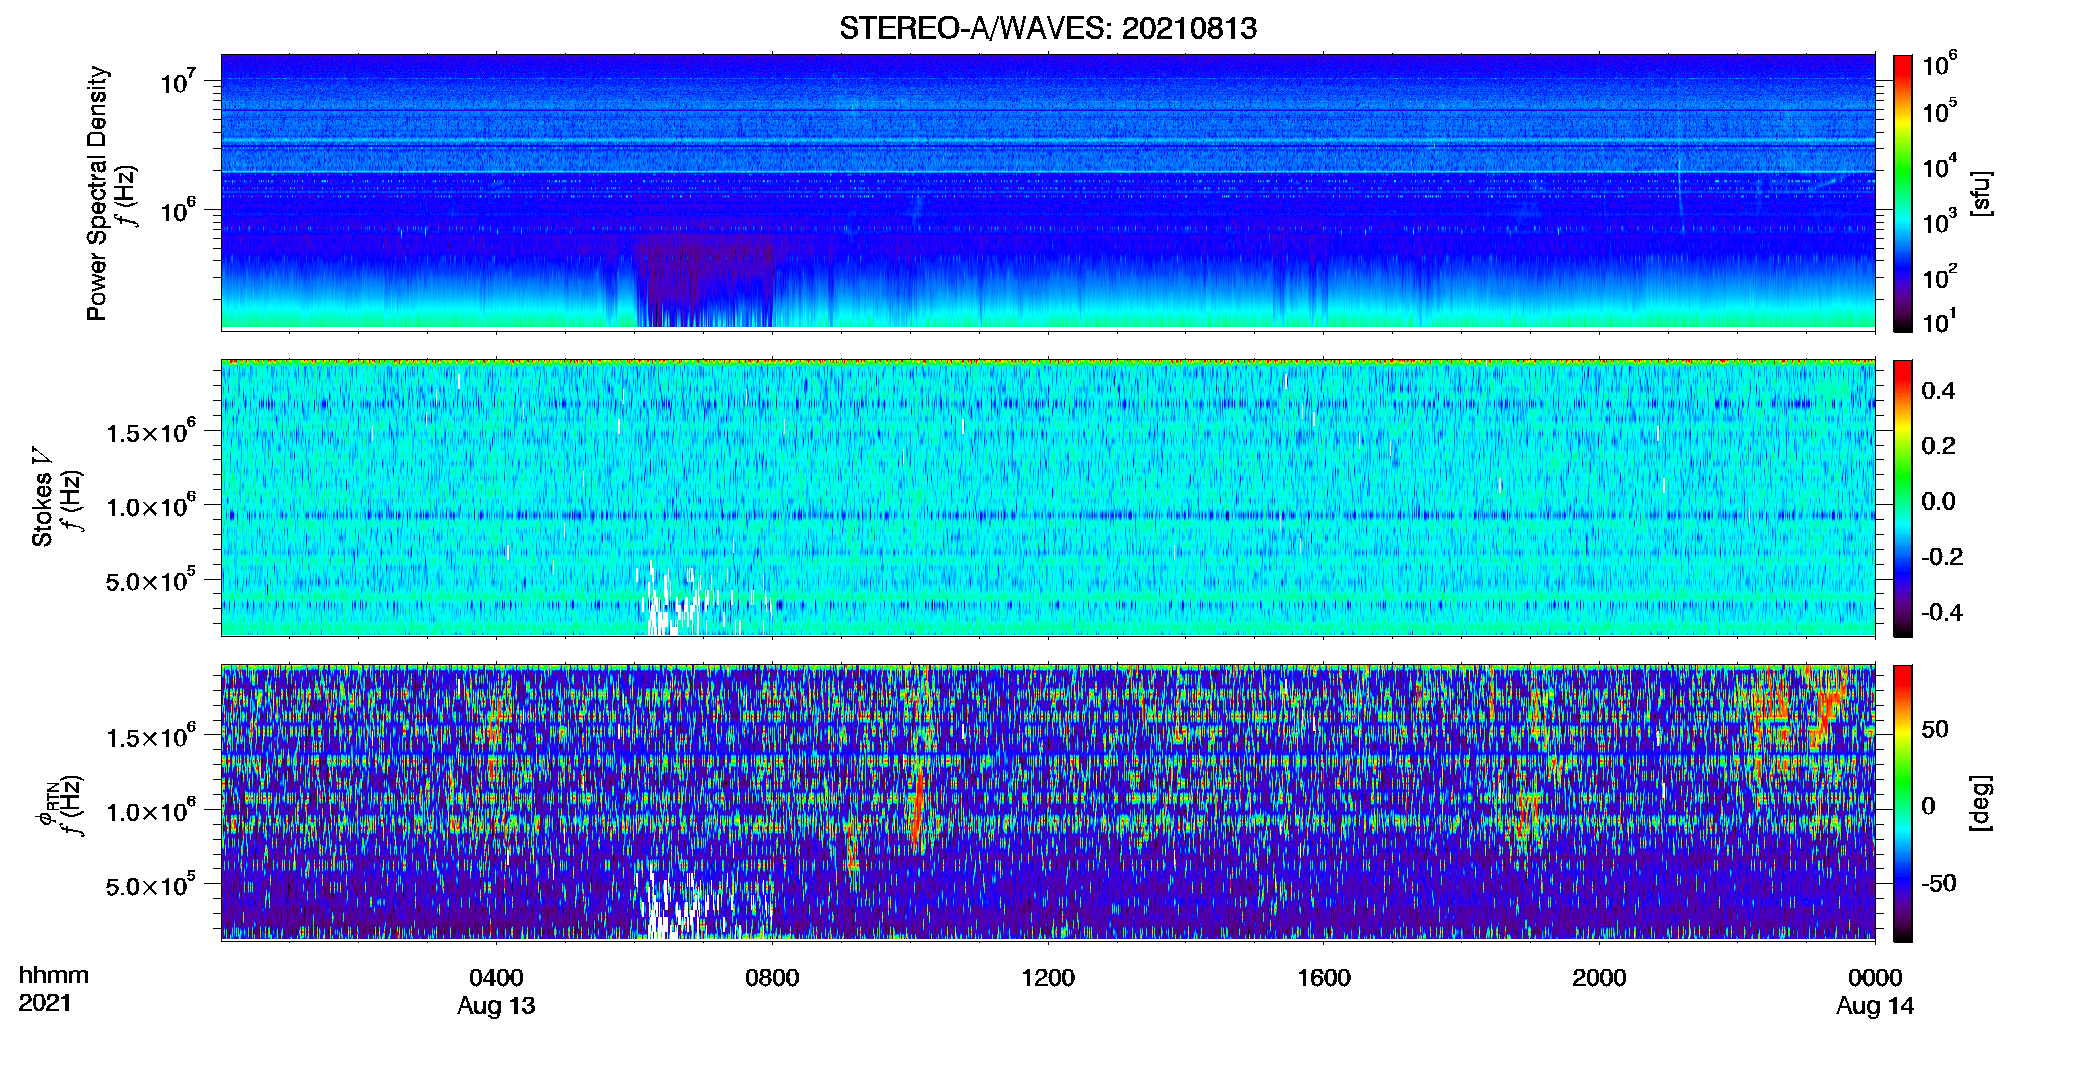The width and height of the screenshot is (2096, 1080).
Task: Select the "Aug 14" date label
Action: click(1875, 1006)
